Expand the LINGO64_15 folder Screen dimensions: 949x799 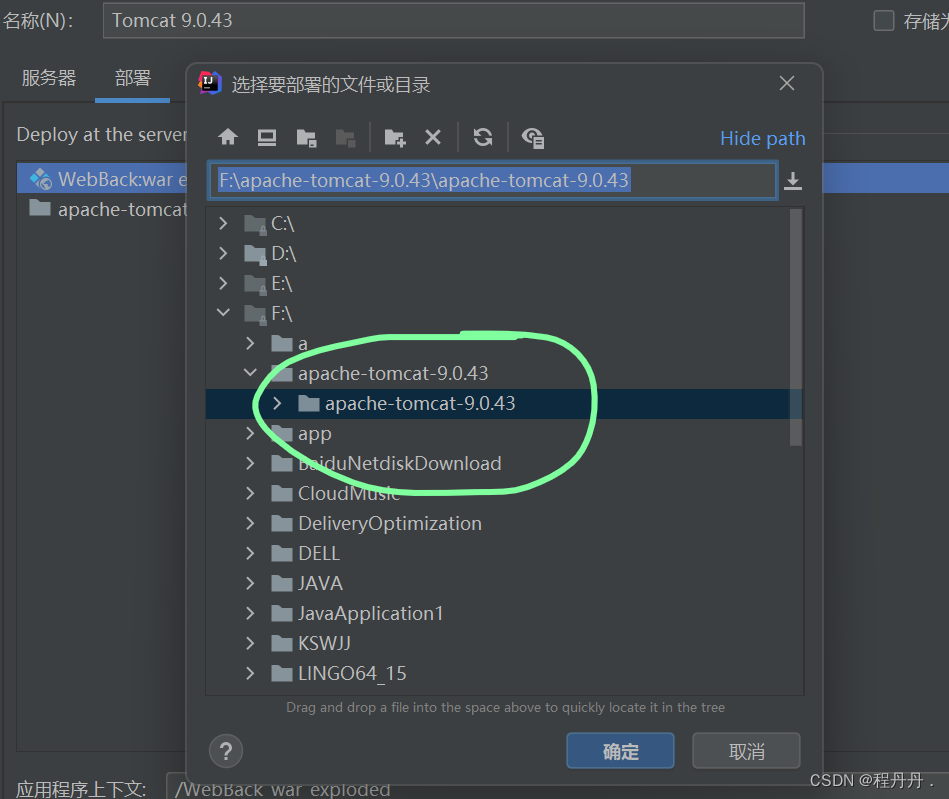(250, 673)
